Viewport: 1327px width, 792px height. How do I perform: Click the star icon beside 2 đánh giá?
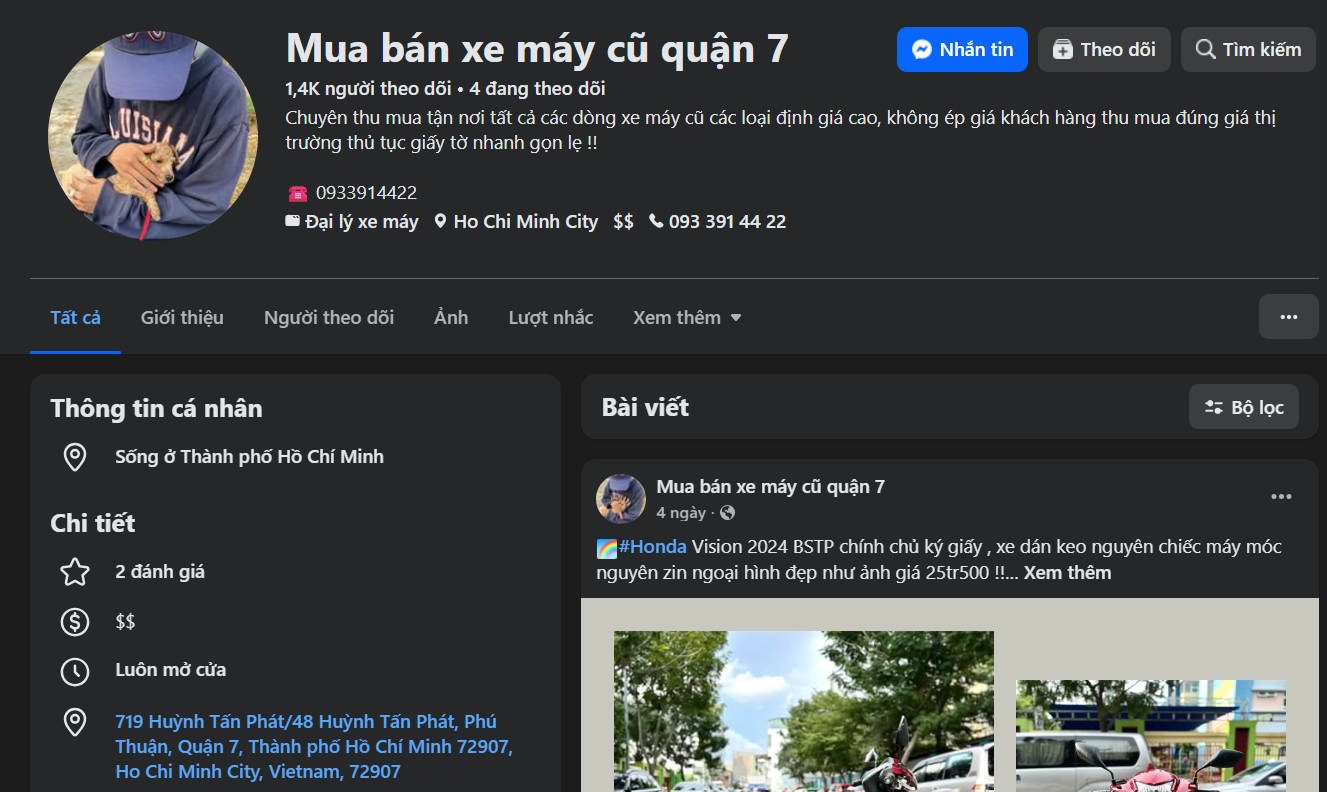coord(75,572)
